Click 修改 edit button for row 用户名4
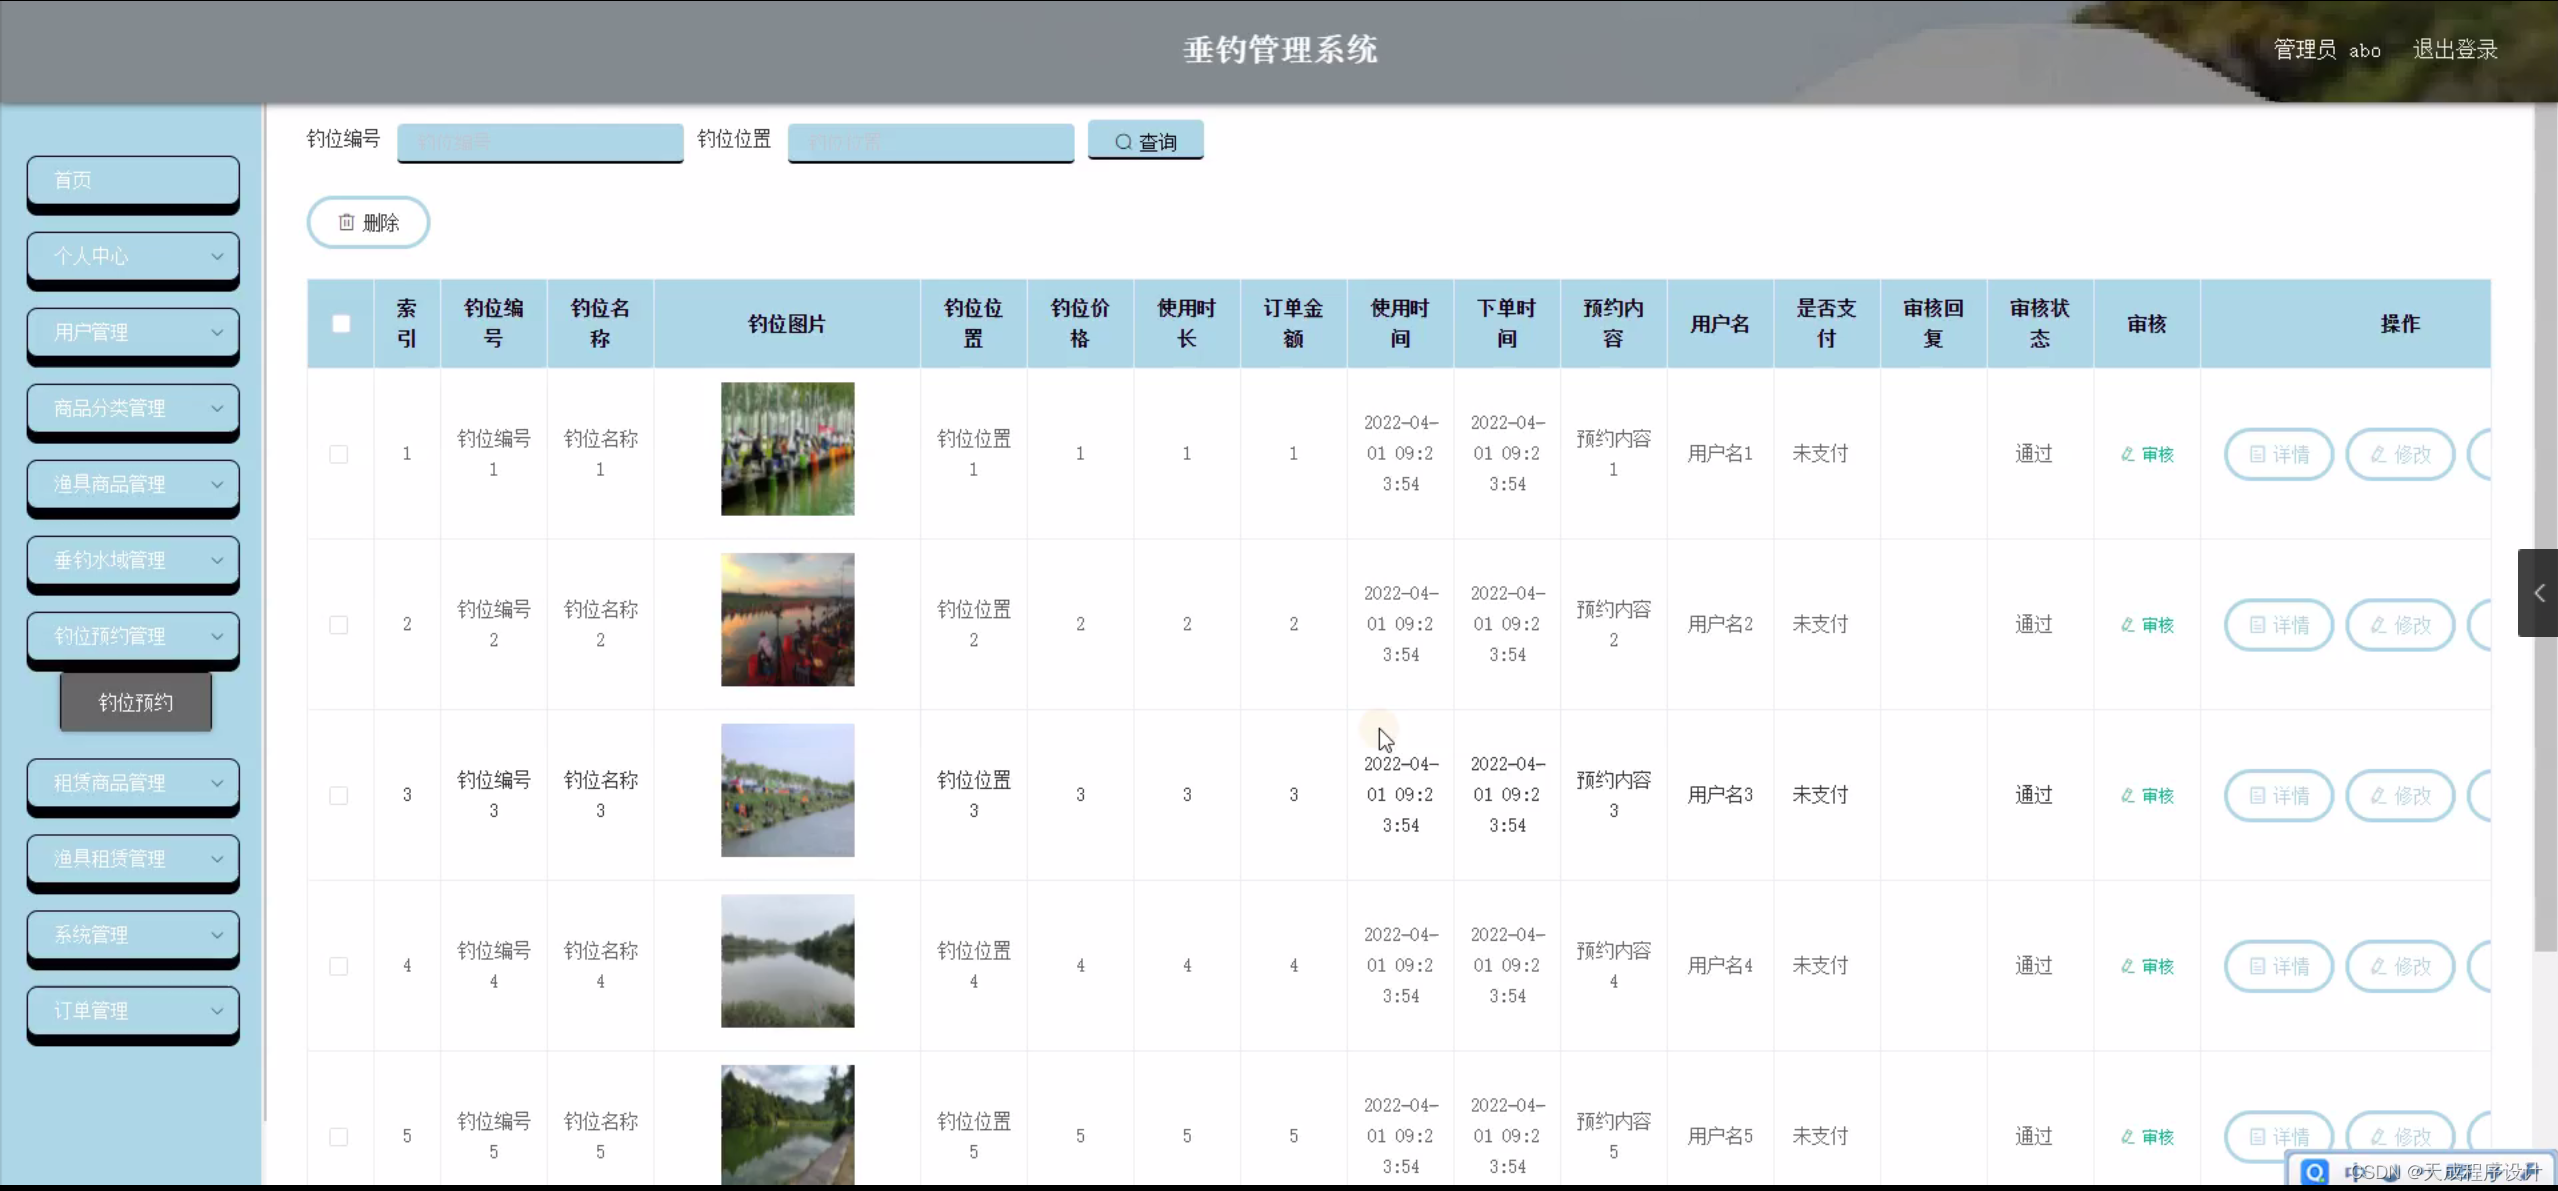This screenshot has height=1191, width=2558. click(x=2401, y=966)
